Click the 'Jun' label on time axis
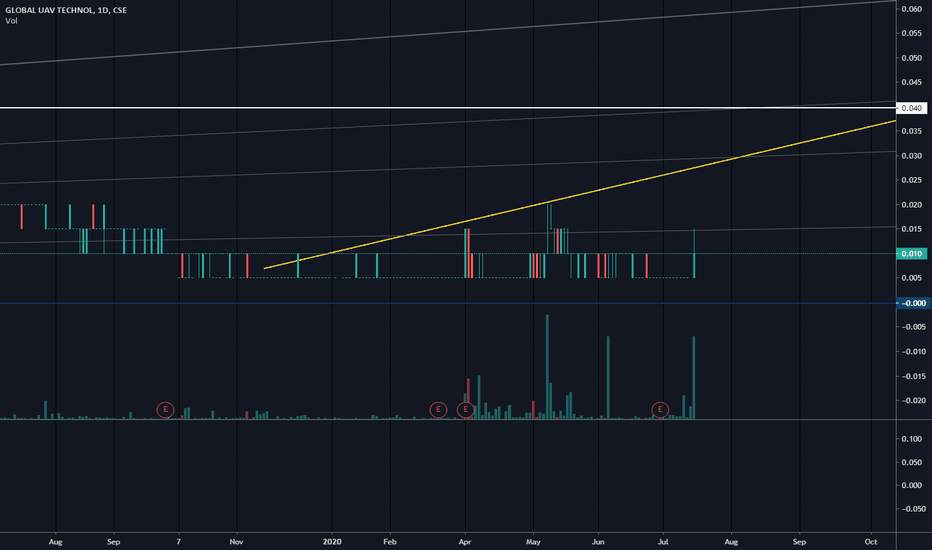This screenshot has height=550, width=932. pos(599,542)
